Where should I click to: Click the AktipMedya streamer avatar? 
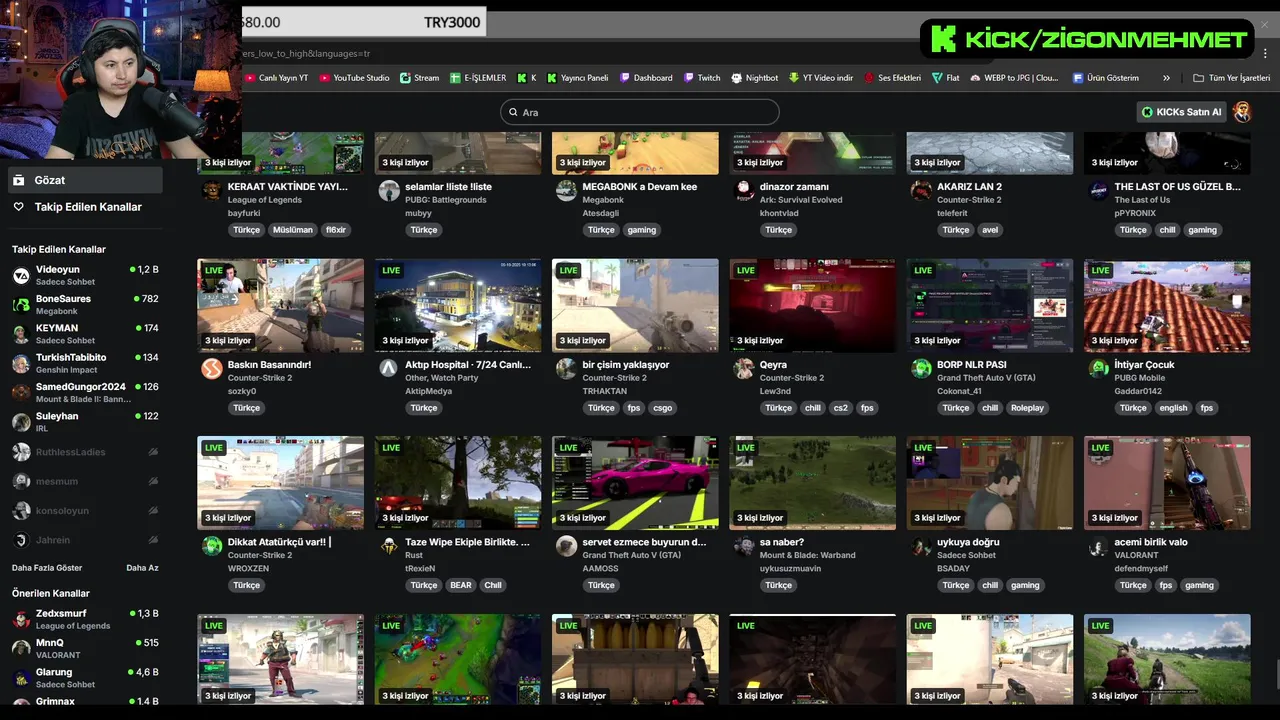click(x=389, y=369)
